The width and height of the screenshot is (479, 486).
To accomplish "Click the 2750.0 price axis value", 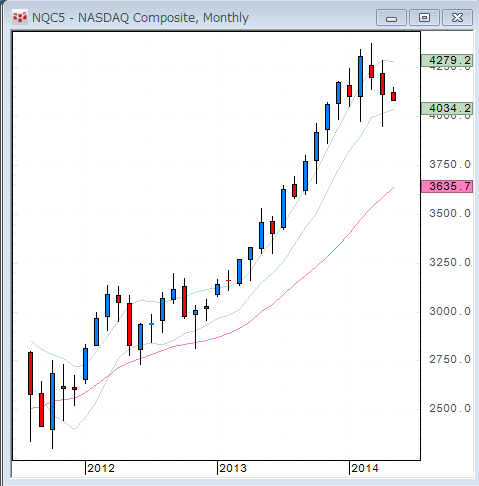I will click(x=450, y=359).
